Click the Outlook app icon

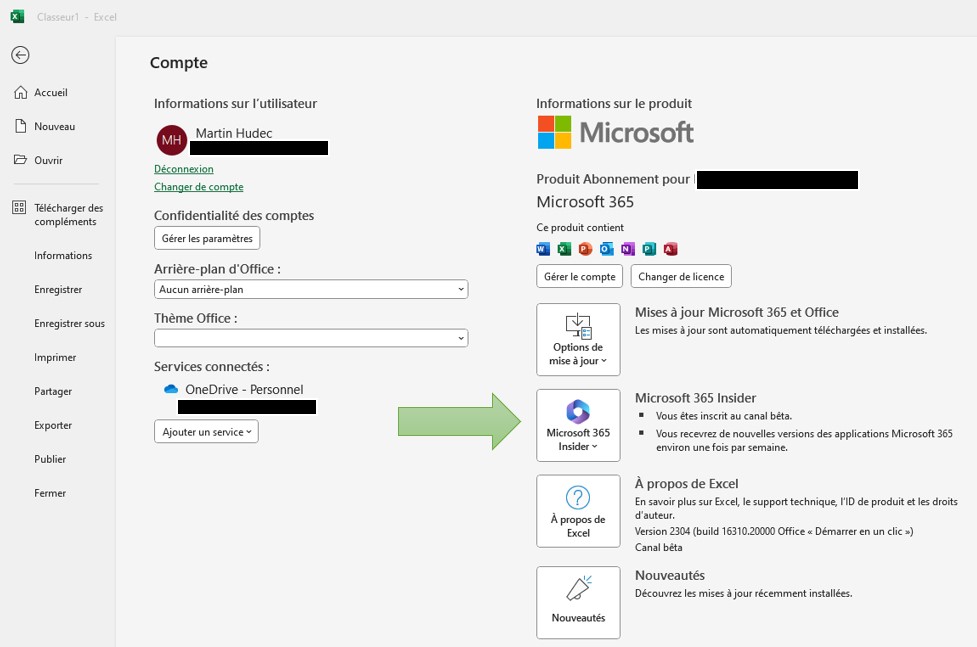(607, 249)
